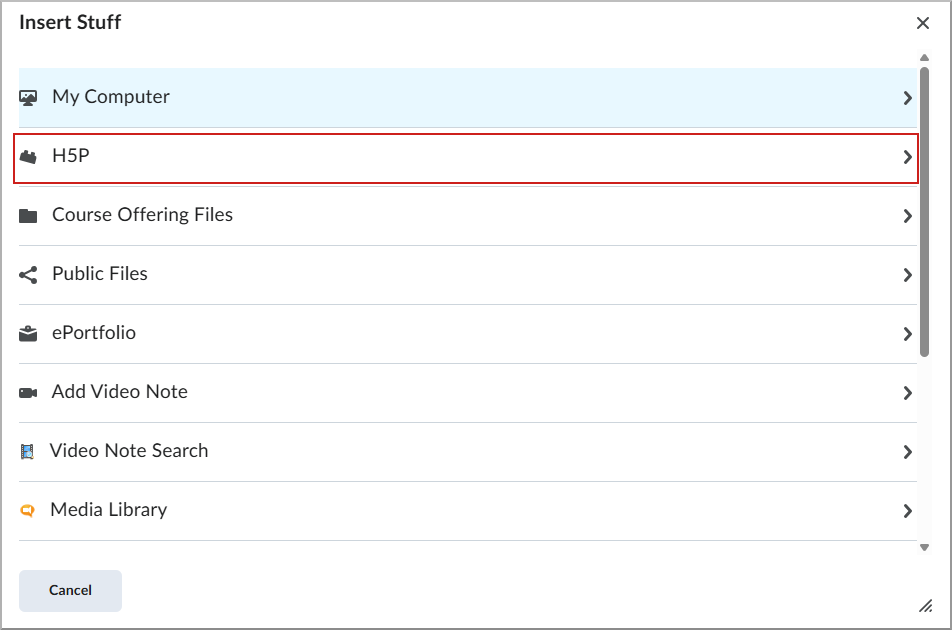Choose the Add Video Note entry
The height and width of the screenshot is (630, 952).
[120, 392]
